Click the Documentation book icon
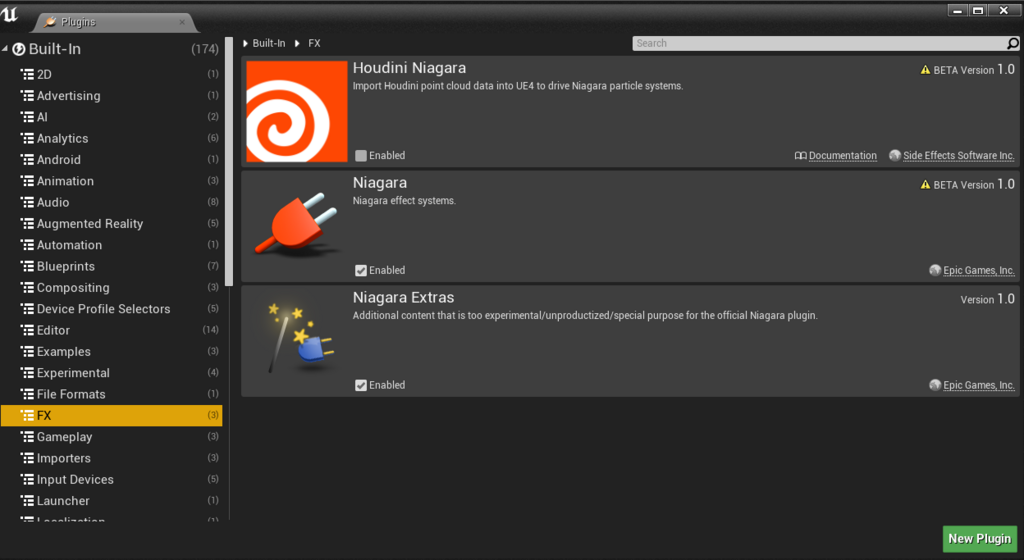 click(800, 155)
